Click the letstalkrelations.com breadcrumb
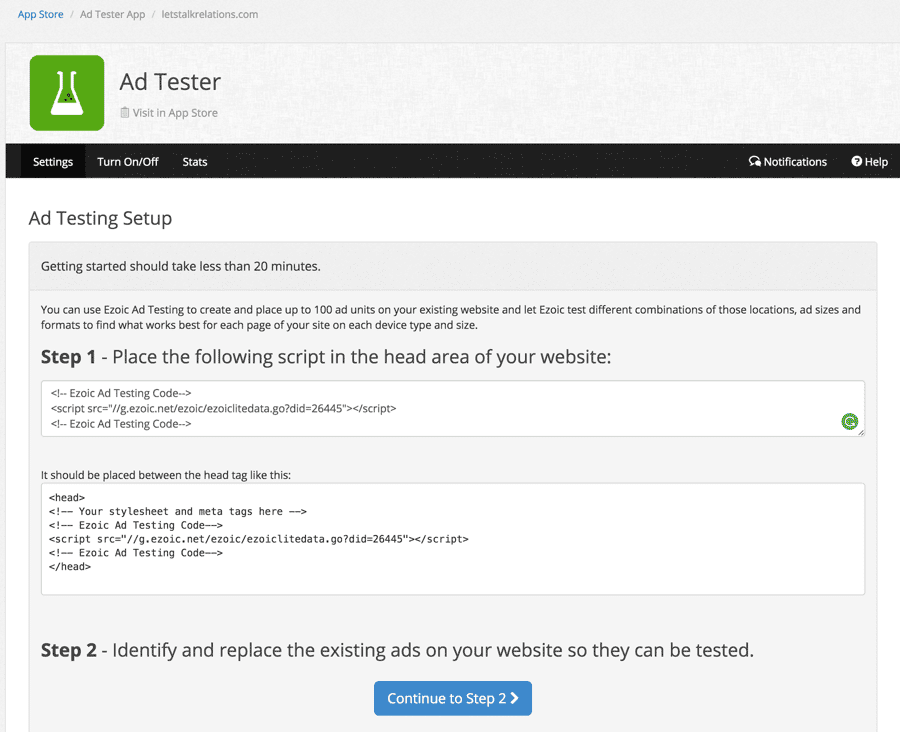This screenshot has height=732, width=900. coord(209,15)
